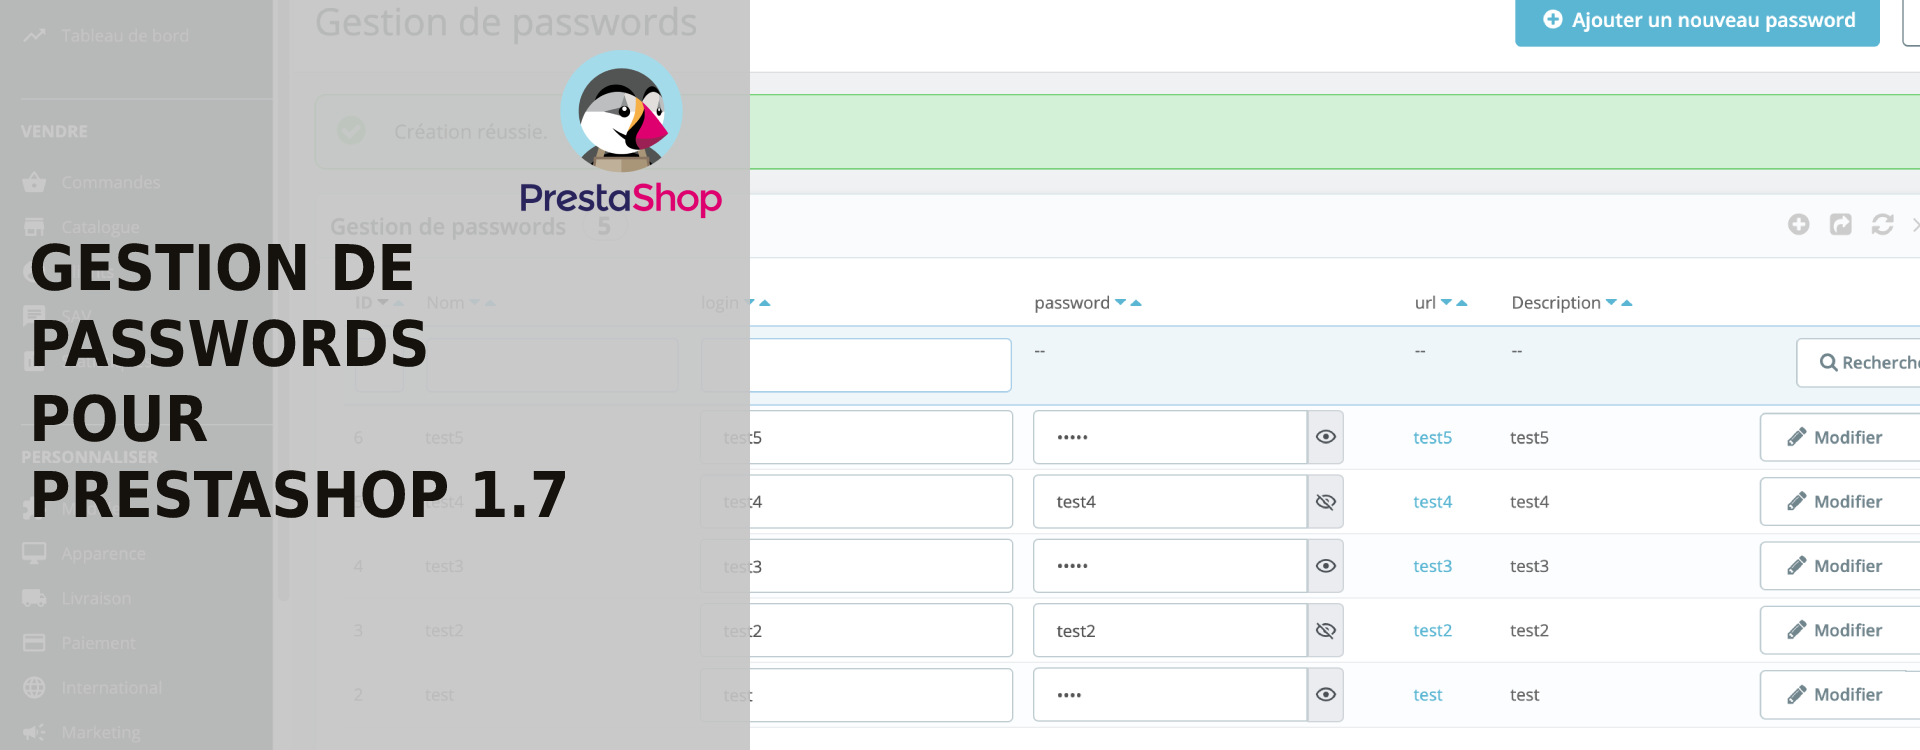The width and height of the screenshot is (1920, 750).
Task: Select Description cell 'test' in last row
Action: (x=1524, y=694)
